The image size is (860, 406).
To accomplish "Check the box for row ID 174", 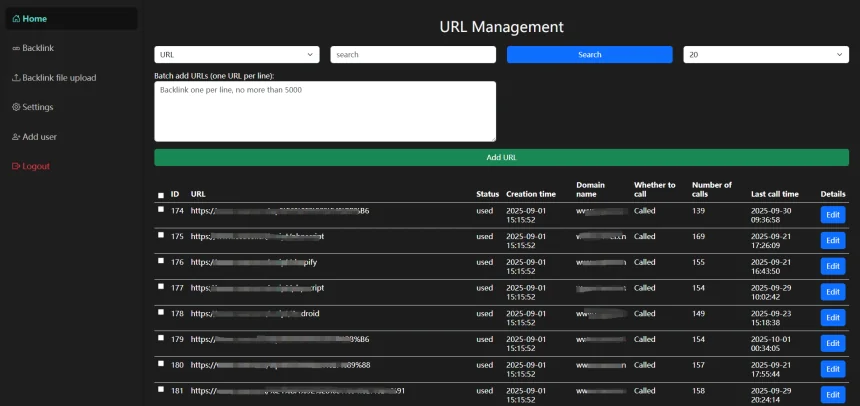I will pos(161,210).
